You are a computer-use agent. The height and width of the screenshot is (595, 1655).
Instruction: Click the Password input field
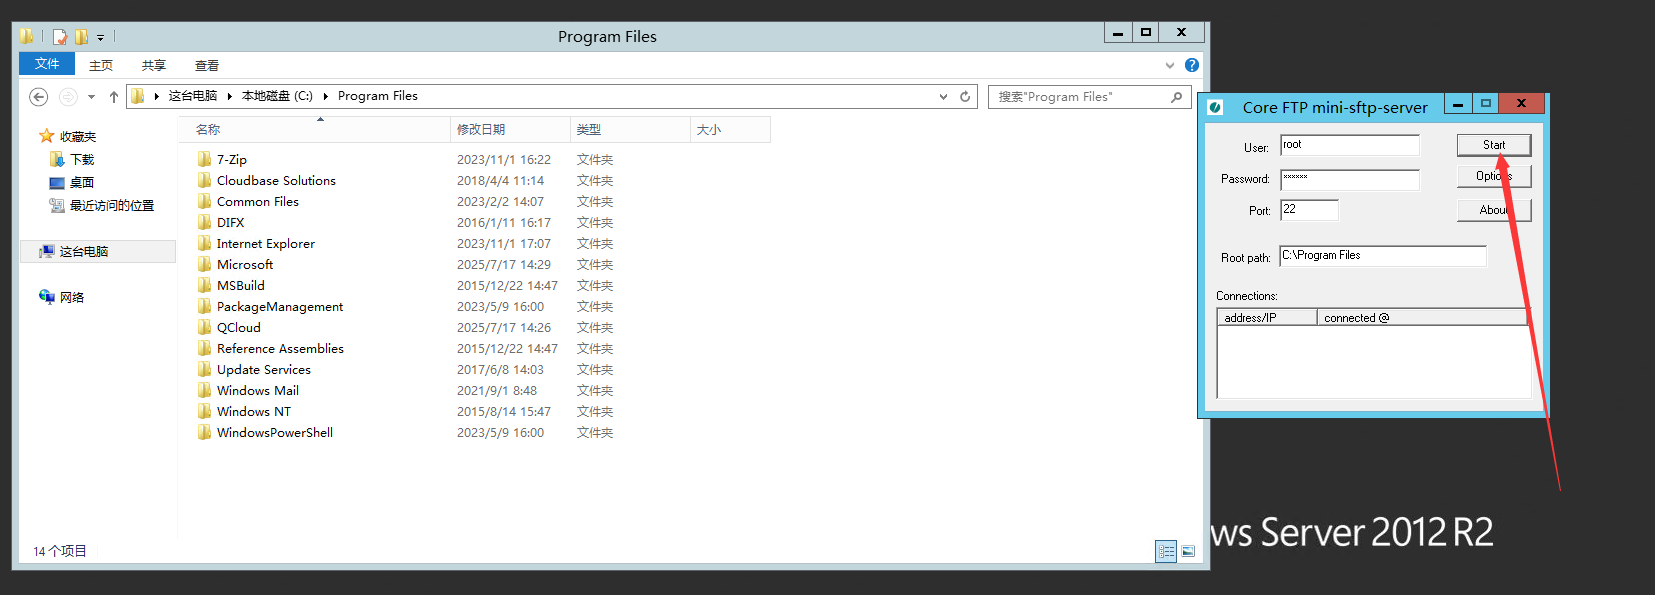[x=1349, y=179]
